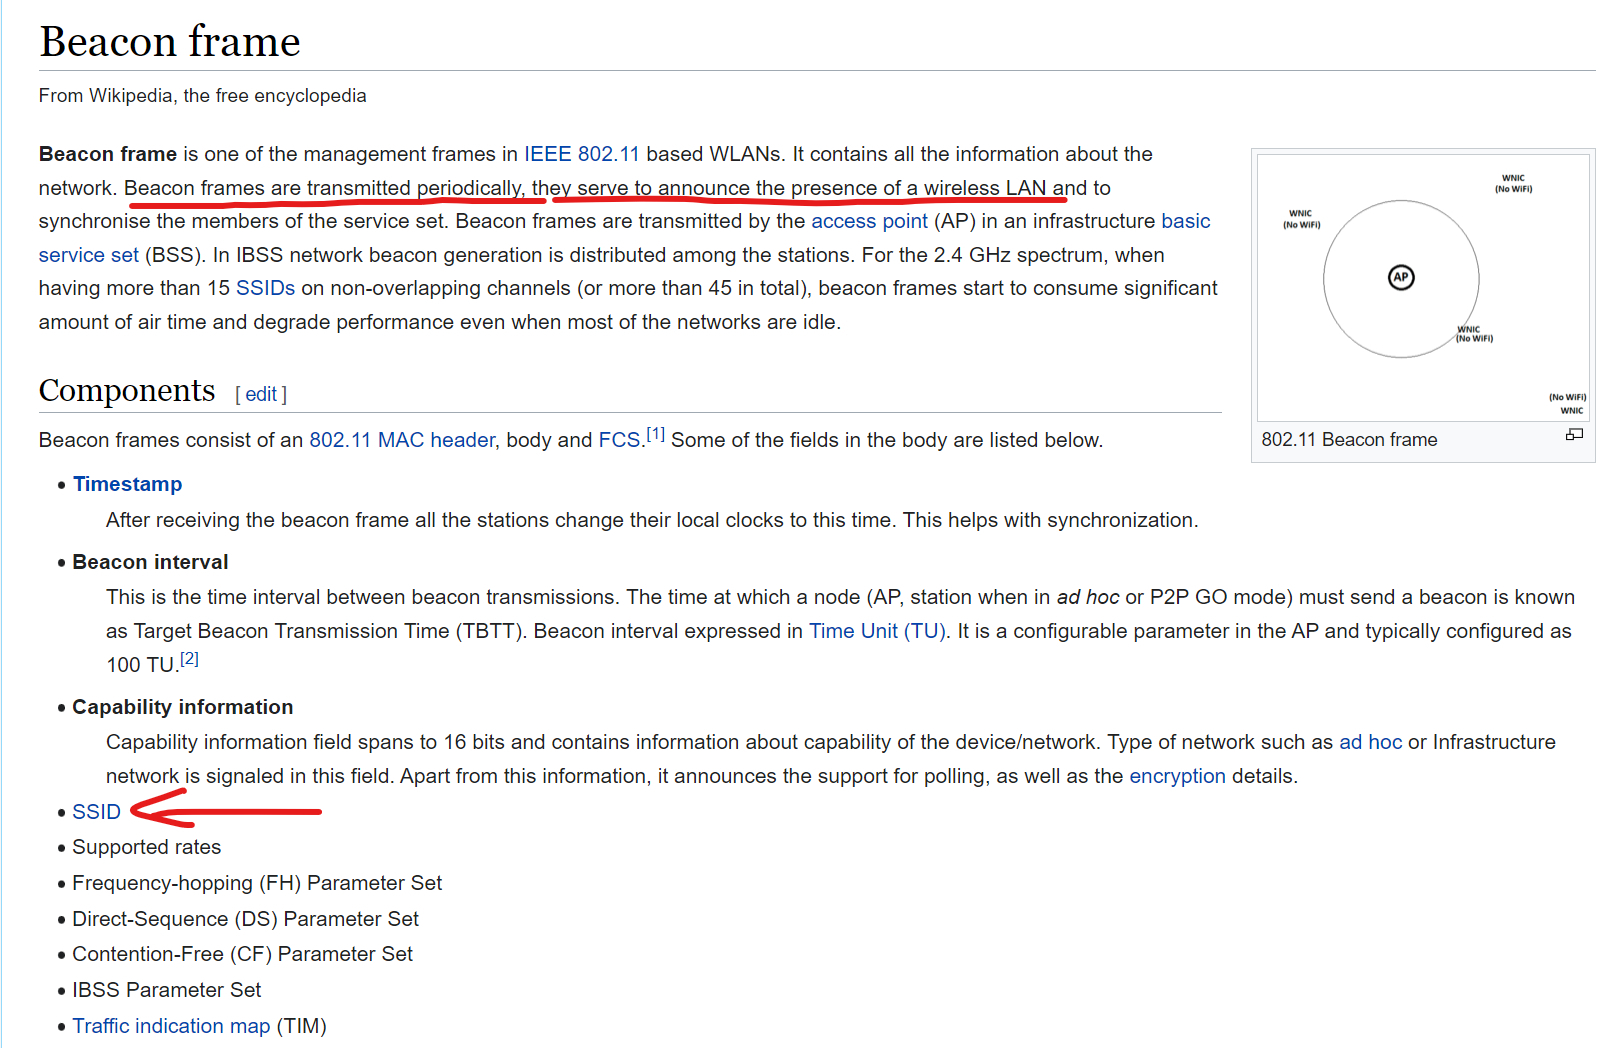1602x1048 pixels.
Task: Click the Frequency-hopping (FH) Parameter Set item
Action: pyautogui.click(x=257, y=883)
